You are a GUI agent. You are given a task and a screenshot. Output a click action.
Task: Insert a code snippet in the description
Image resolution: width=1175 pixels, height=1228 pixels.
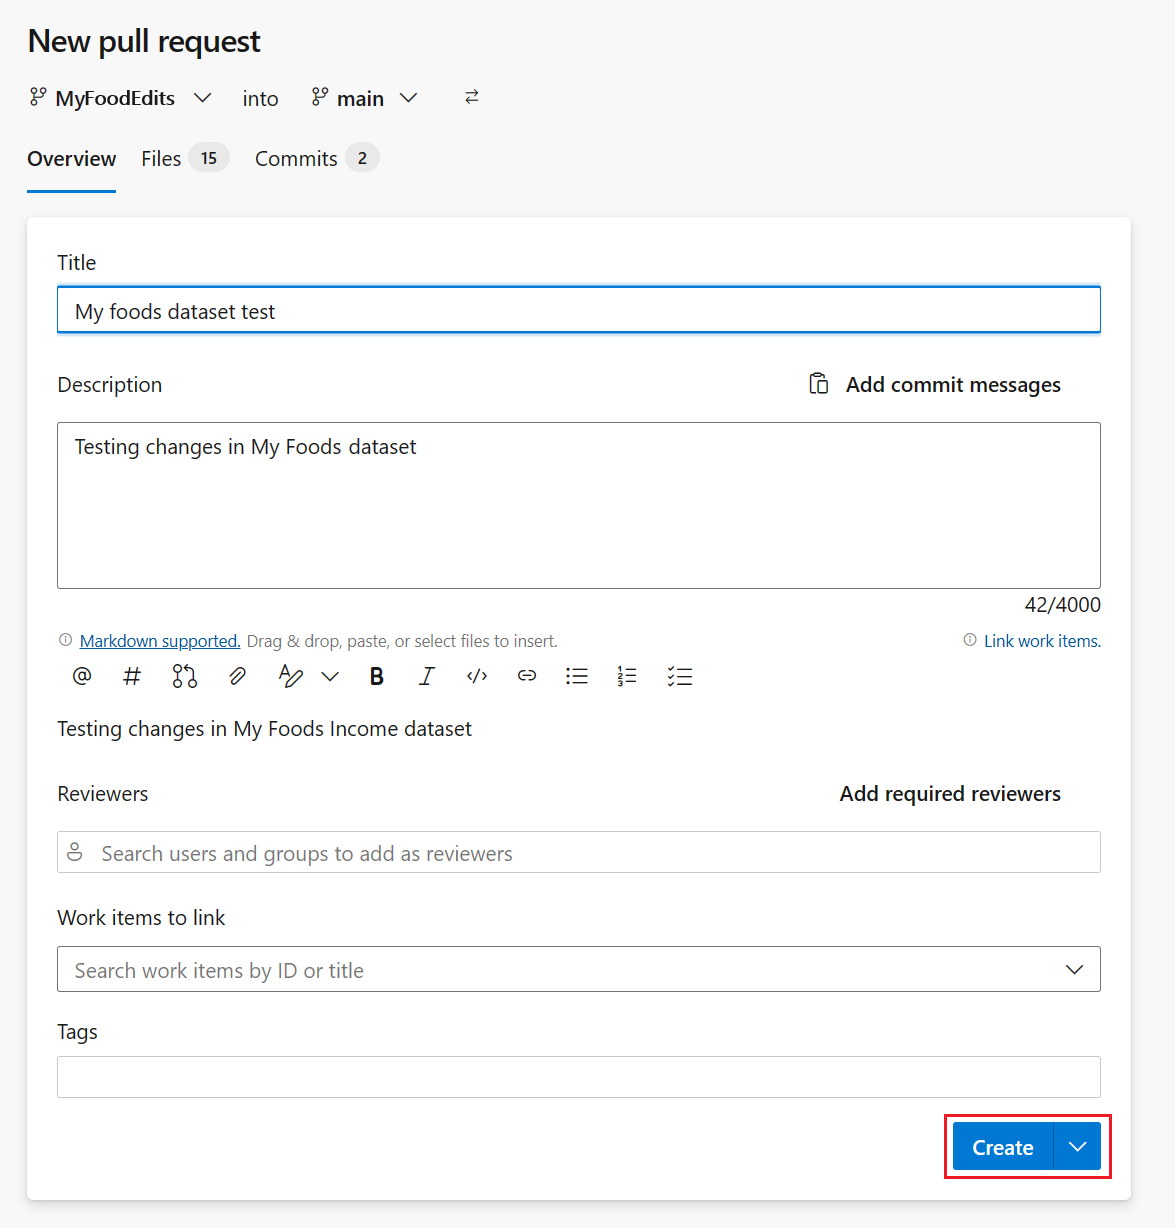point(477,676)
